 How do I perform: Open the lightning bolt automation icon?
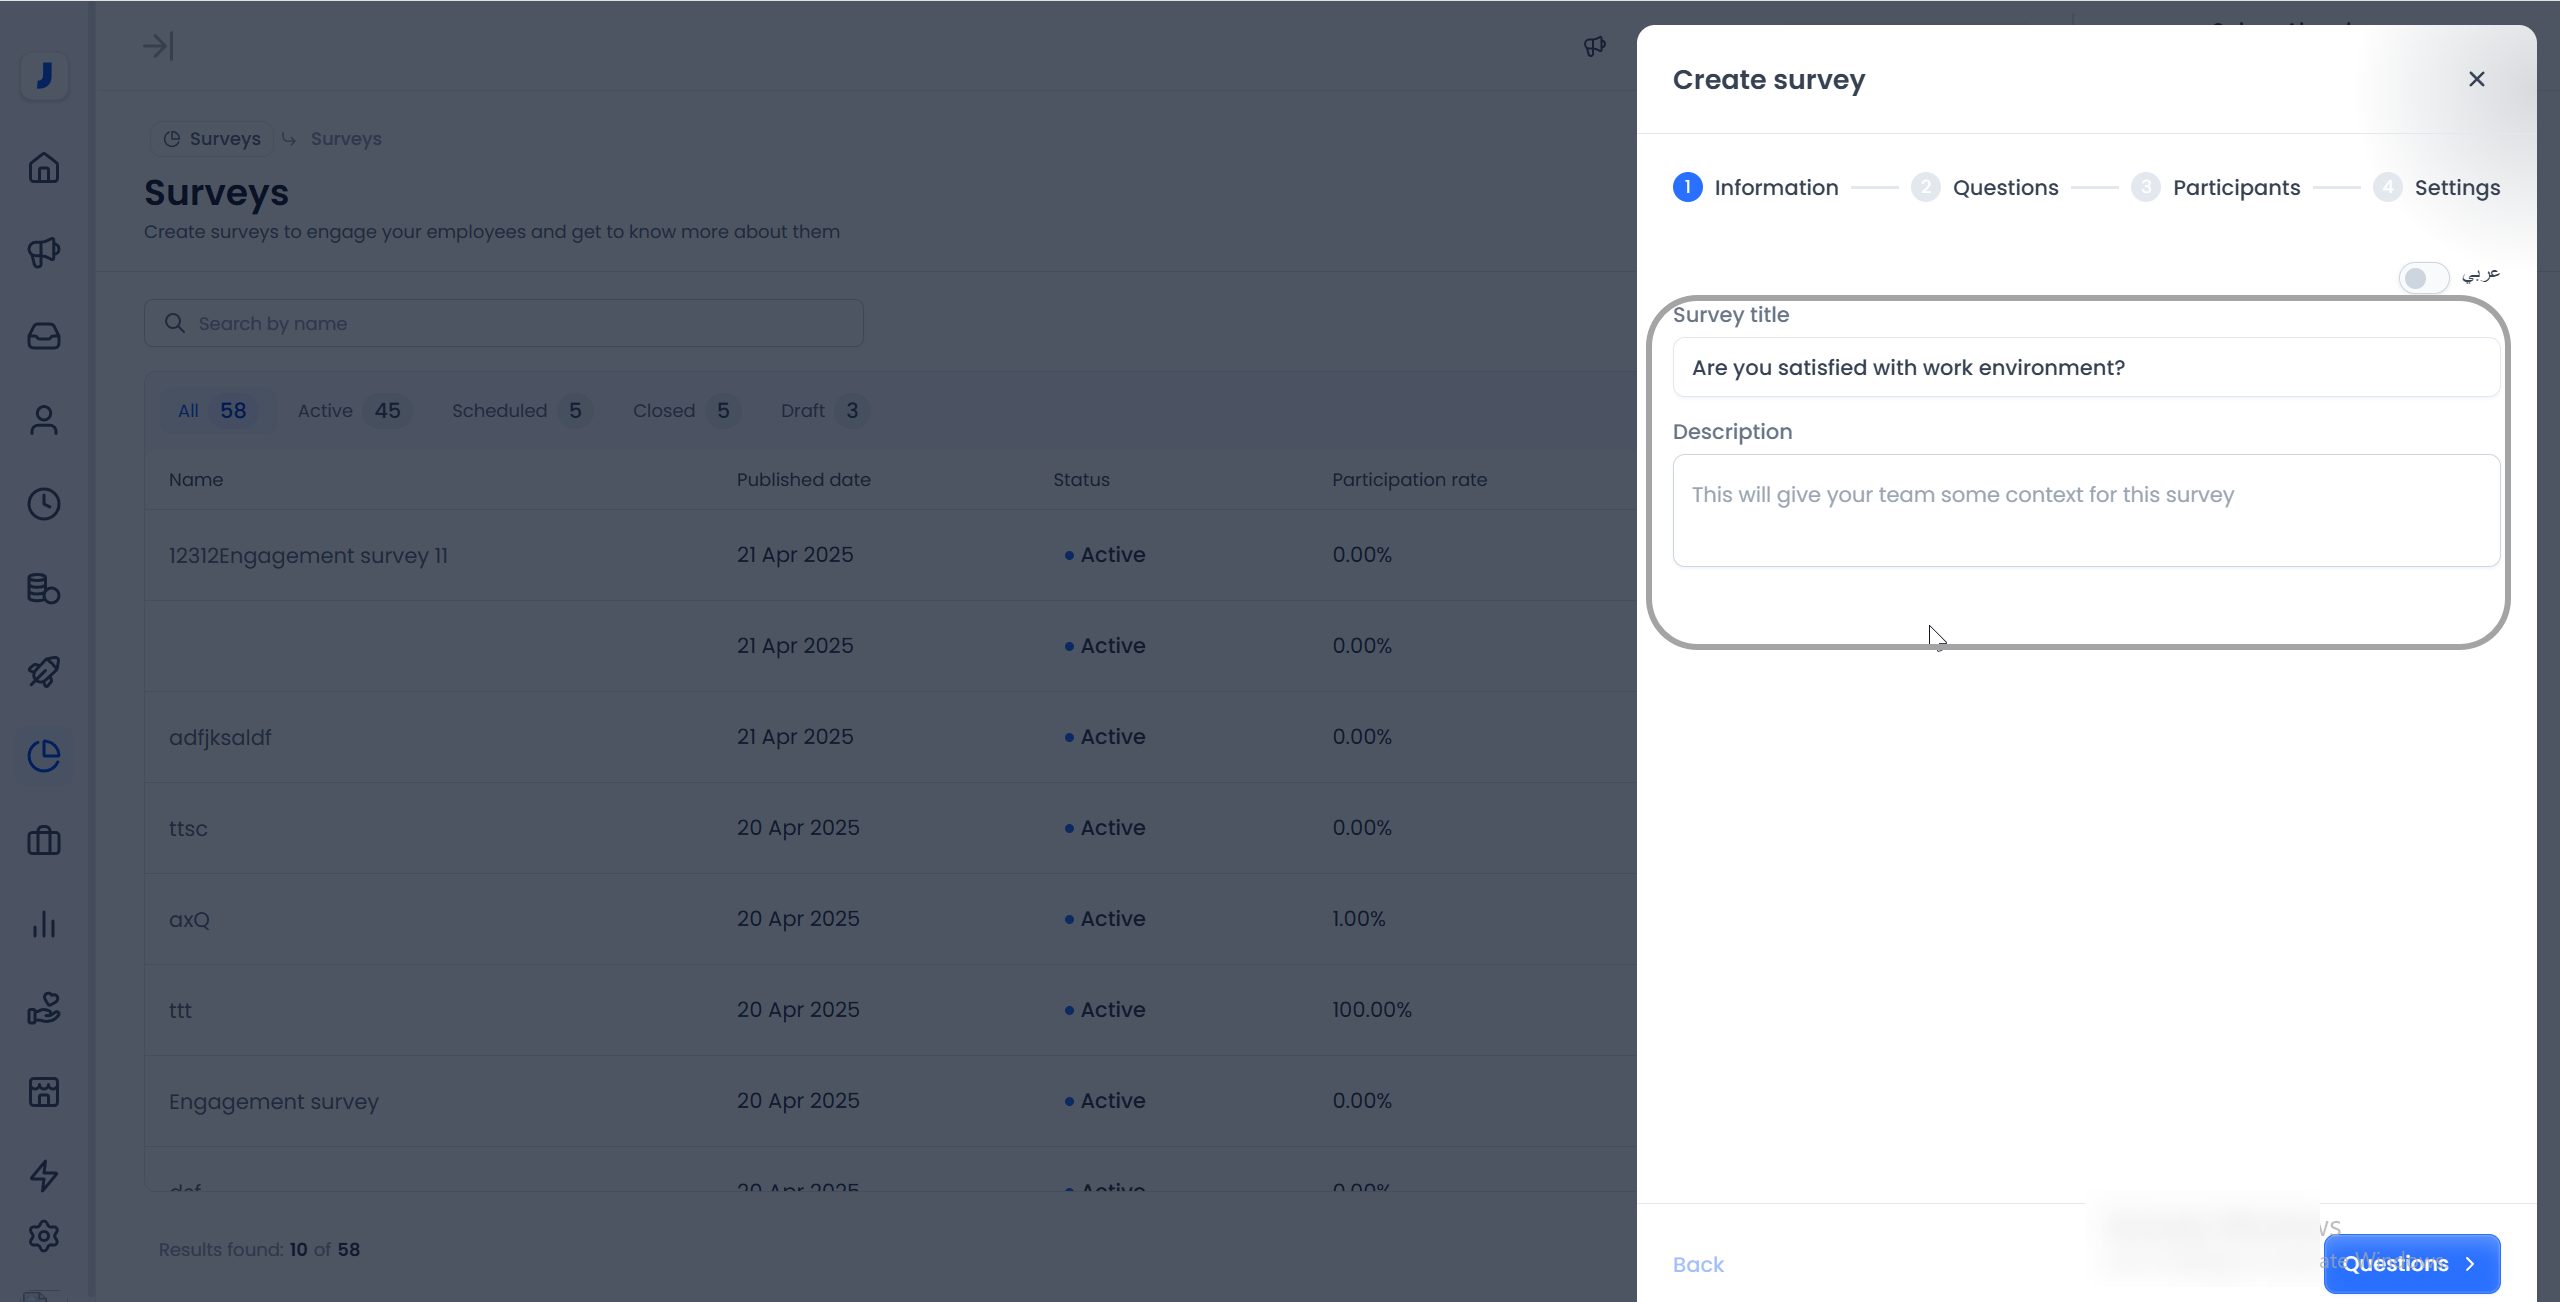click(x=44, y=1176)
